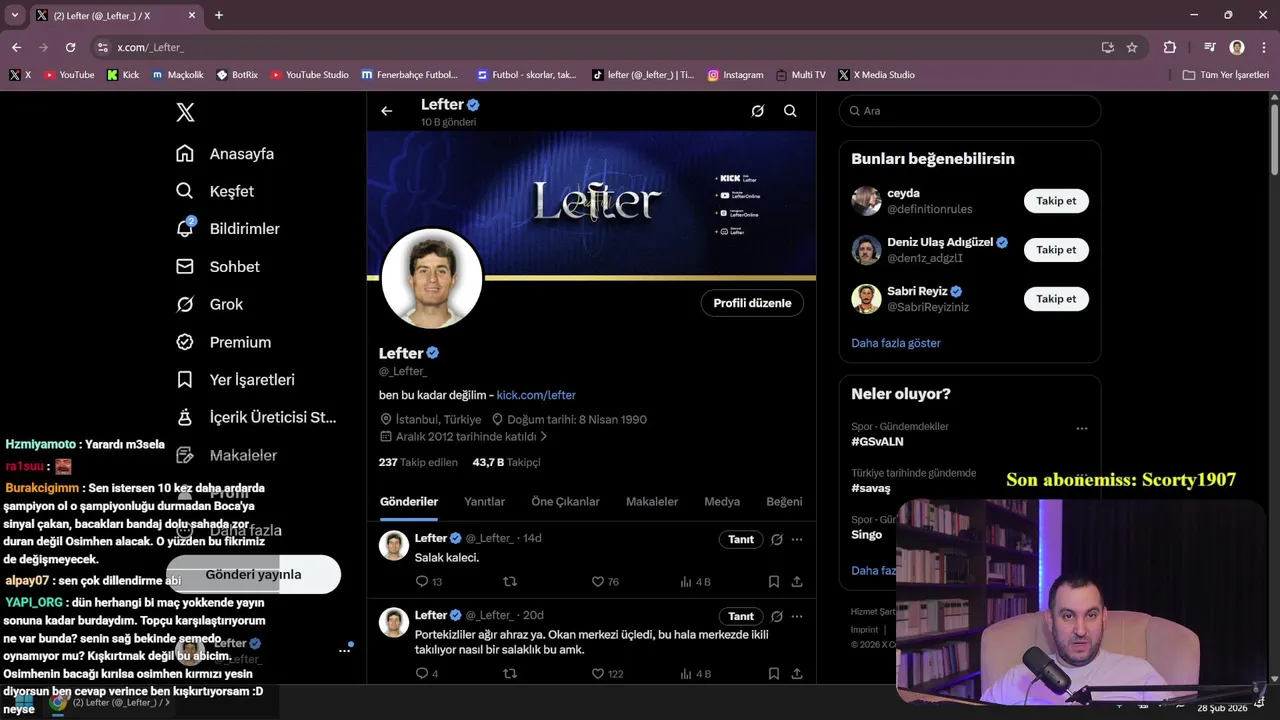The image size is (1280, 720).
Task: Click search icon in profile header
Action: pyautogui.click(x=790, y=111)
